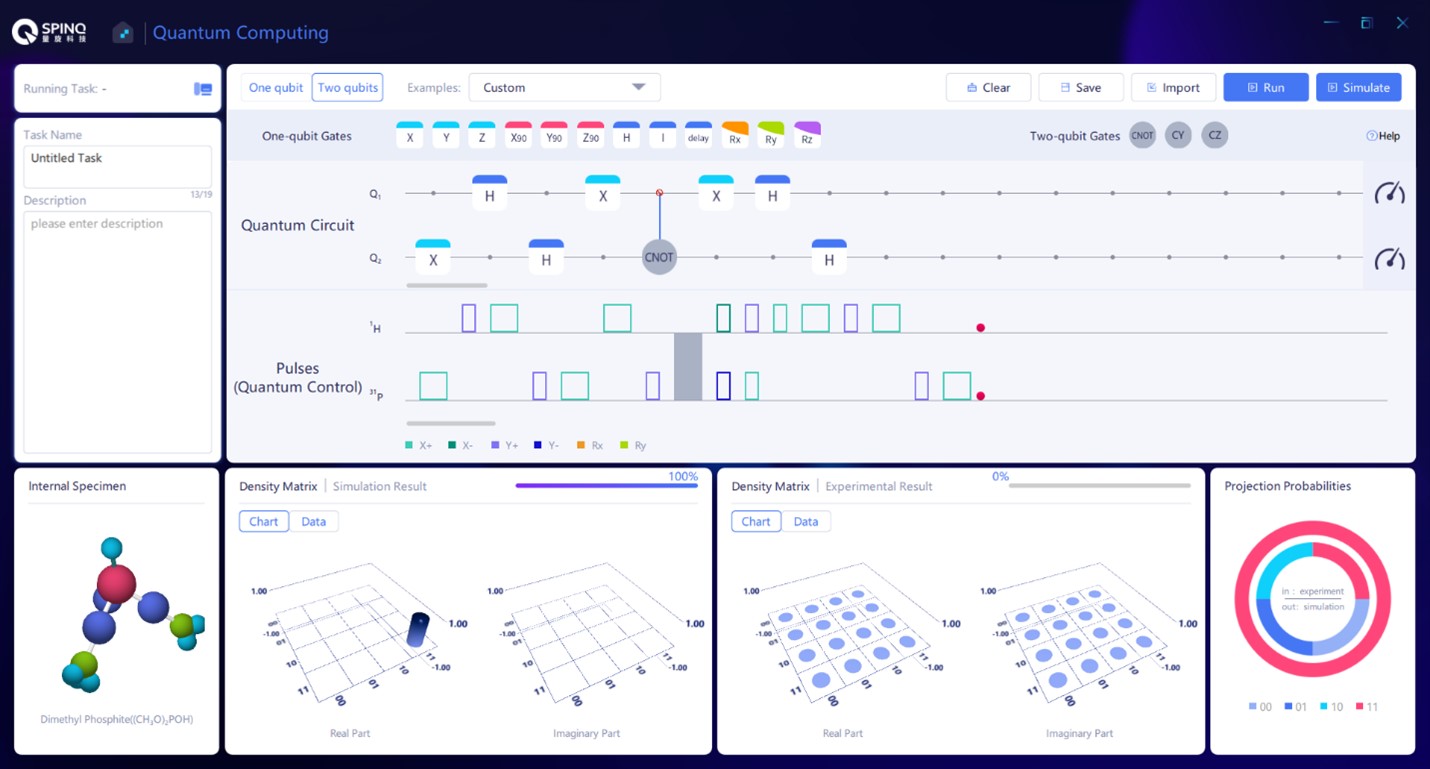Switch to One qubit mode
This screenshot has height=769, width=1430.
tap(276, 88)
